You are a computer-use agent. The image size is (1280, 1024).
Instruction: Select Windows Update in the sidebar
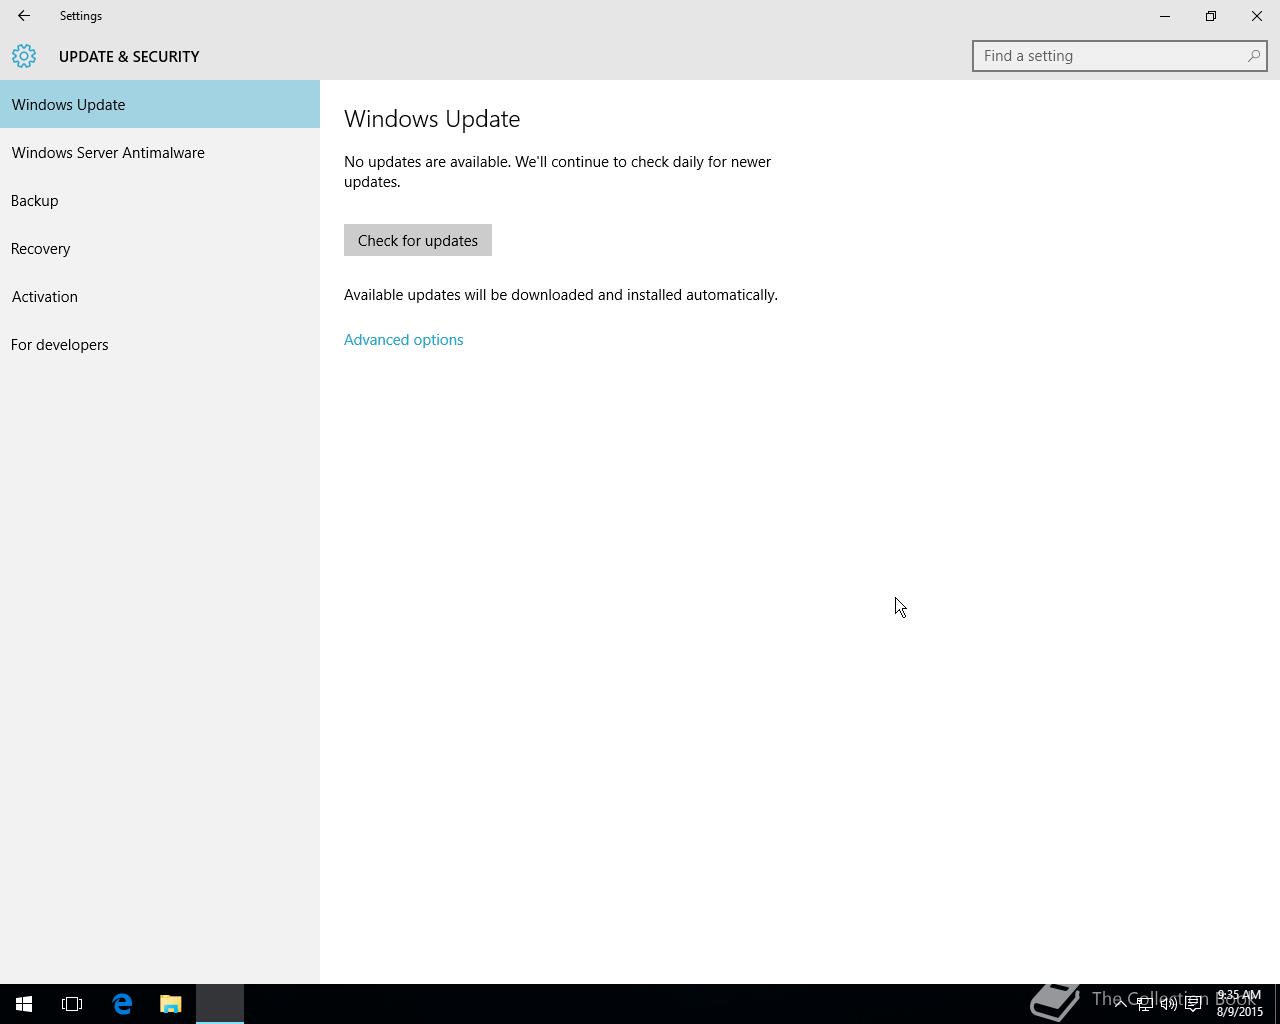click(160, 104)
